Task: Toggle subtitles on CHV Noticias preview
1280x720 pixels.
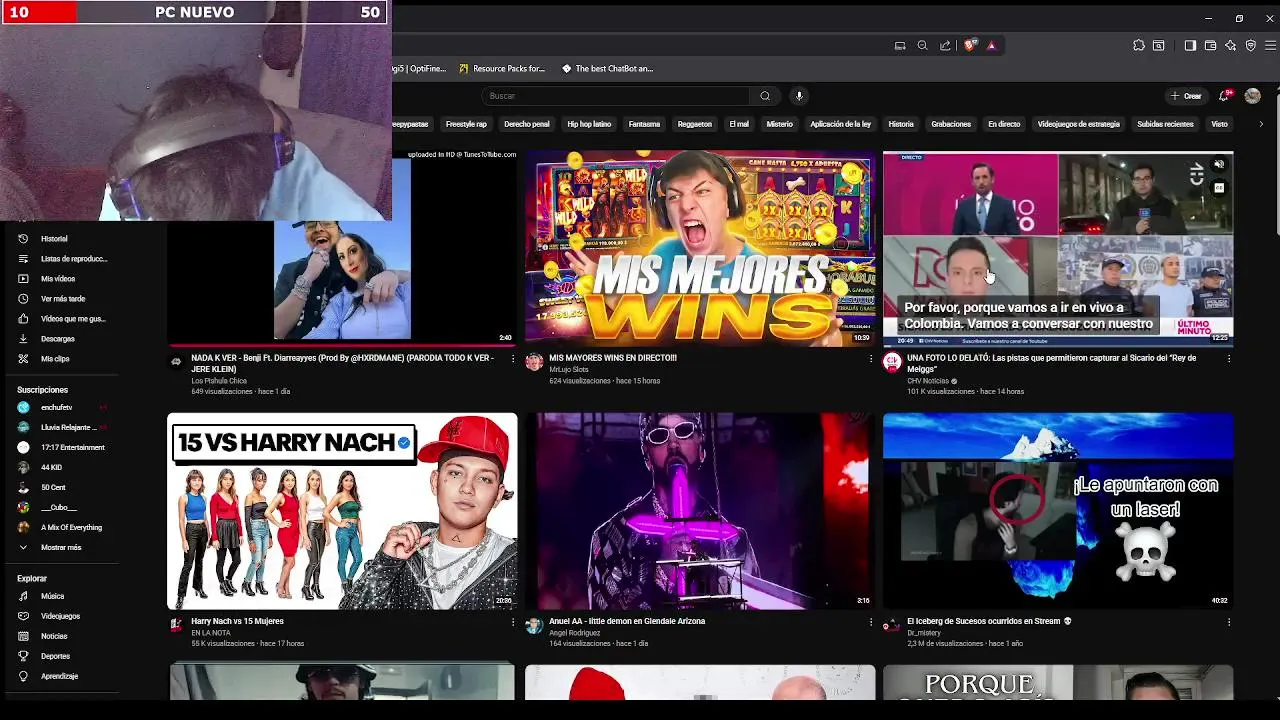Action: [x=1219, y=187]
